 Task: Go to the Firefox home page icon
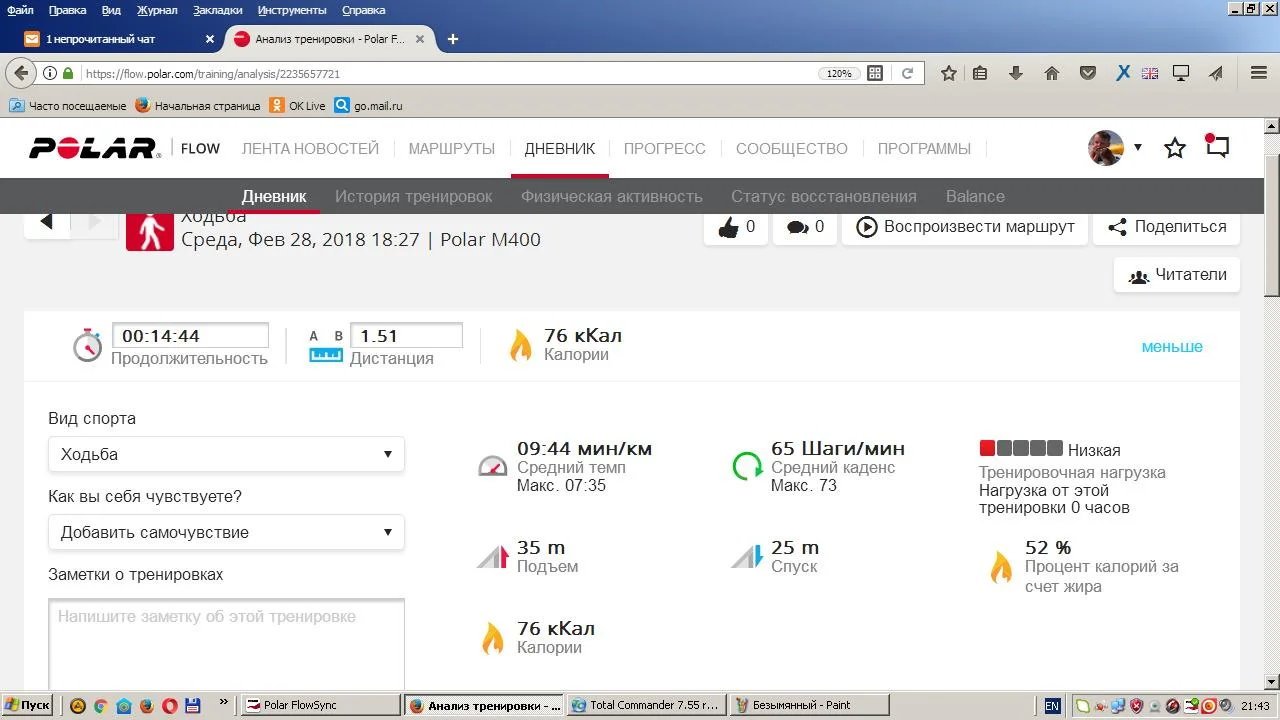tap(1052, 73)
